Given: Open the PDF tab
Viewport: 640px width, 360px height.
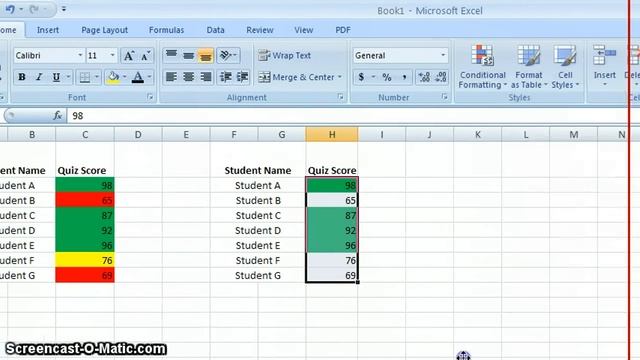Looking at the screenshot, I should pos(342,30).
